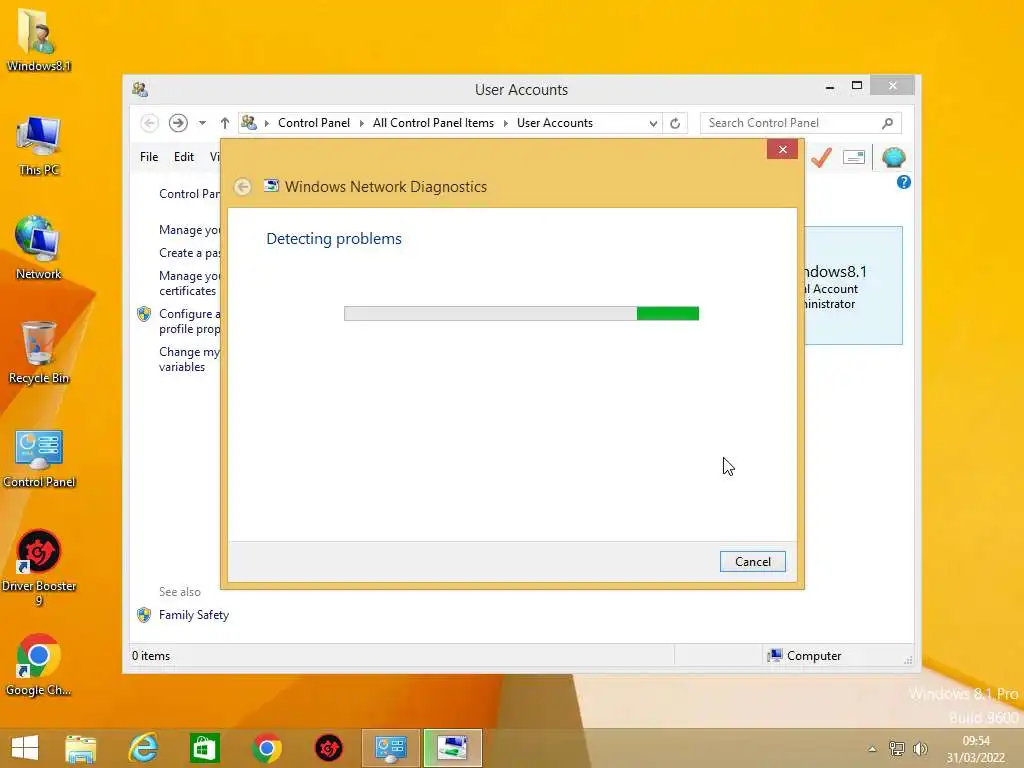Viewport: 1024px width, 768px height.
Task: Open Driver Booster from taskbar
Action: (x=328, y=748)
